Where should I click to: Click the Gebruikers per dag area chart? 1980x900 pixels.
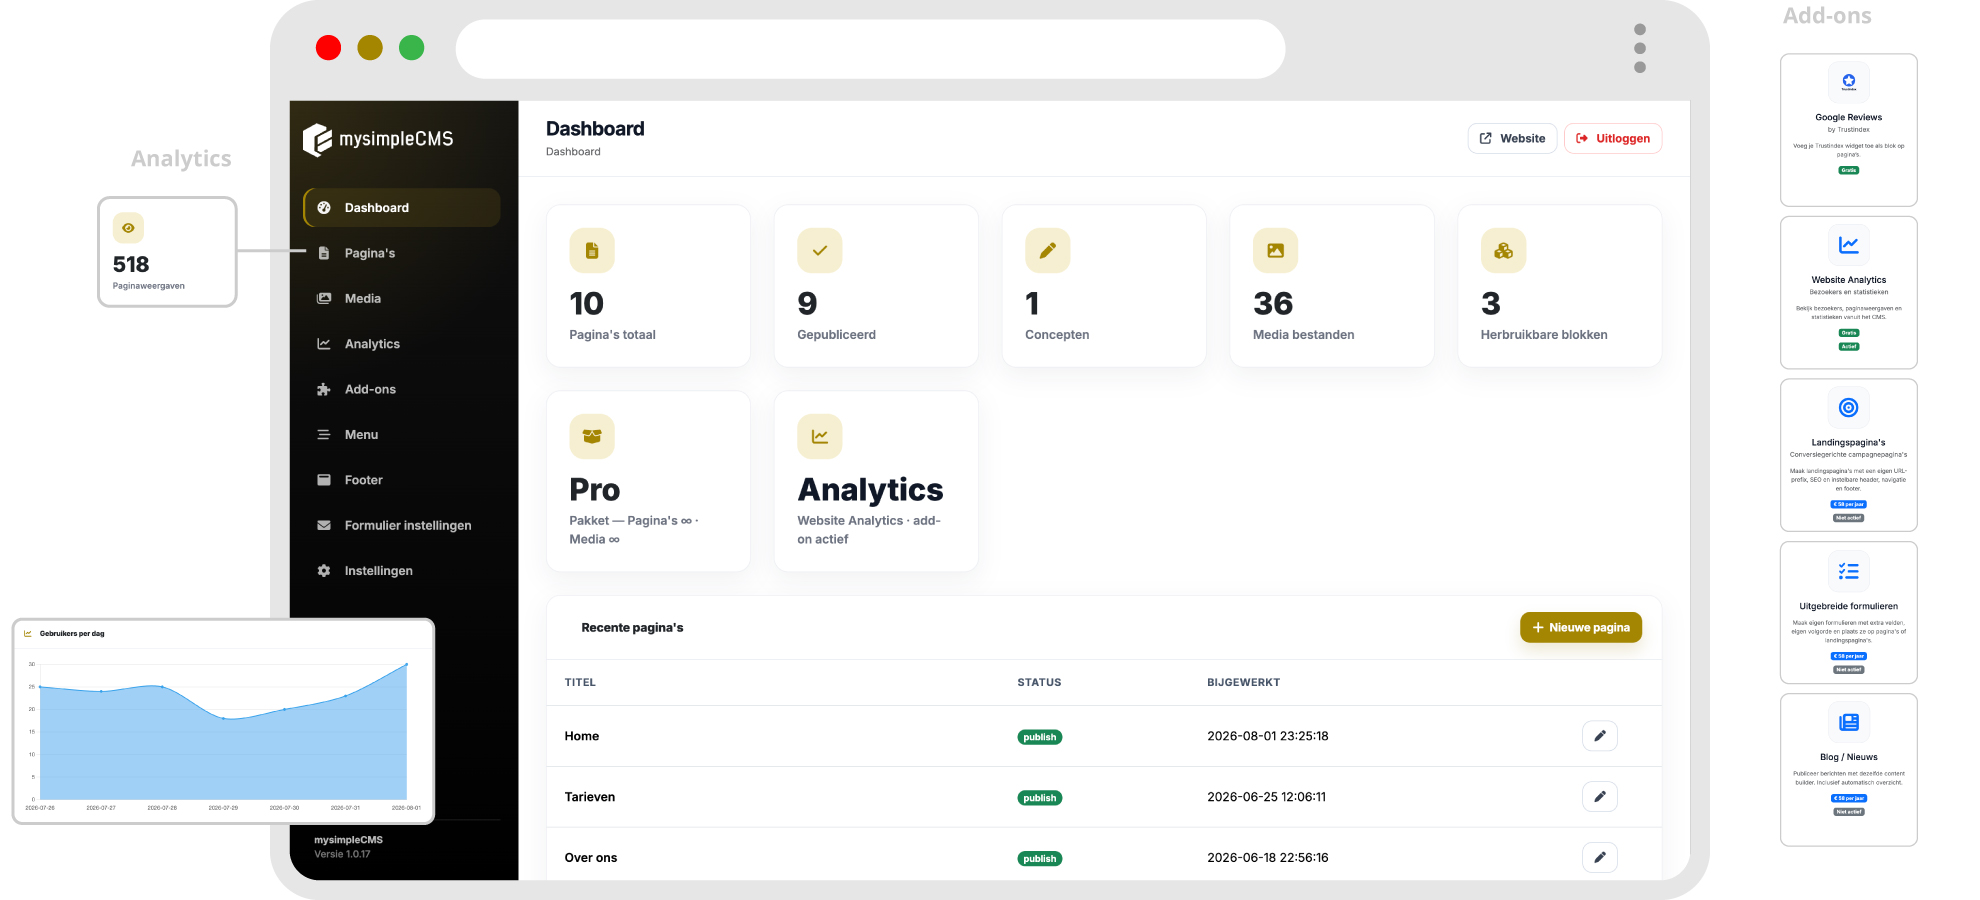click(x=223, y=733)
